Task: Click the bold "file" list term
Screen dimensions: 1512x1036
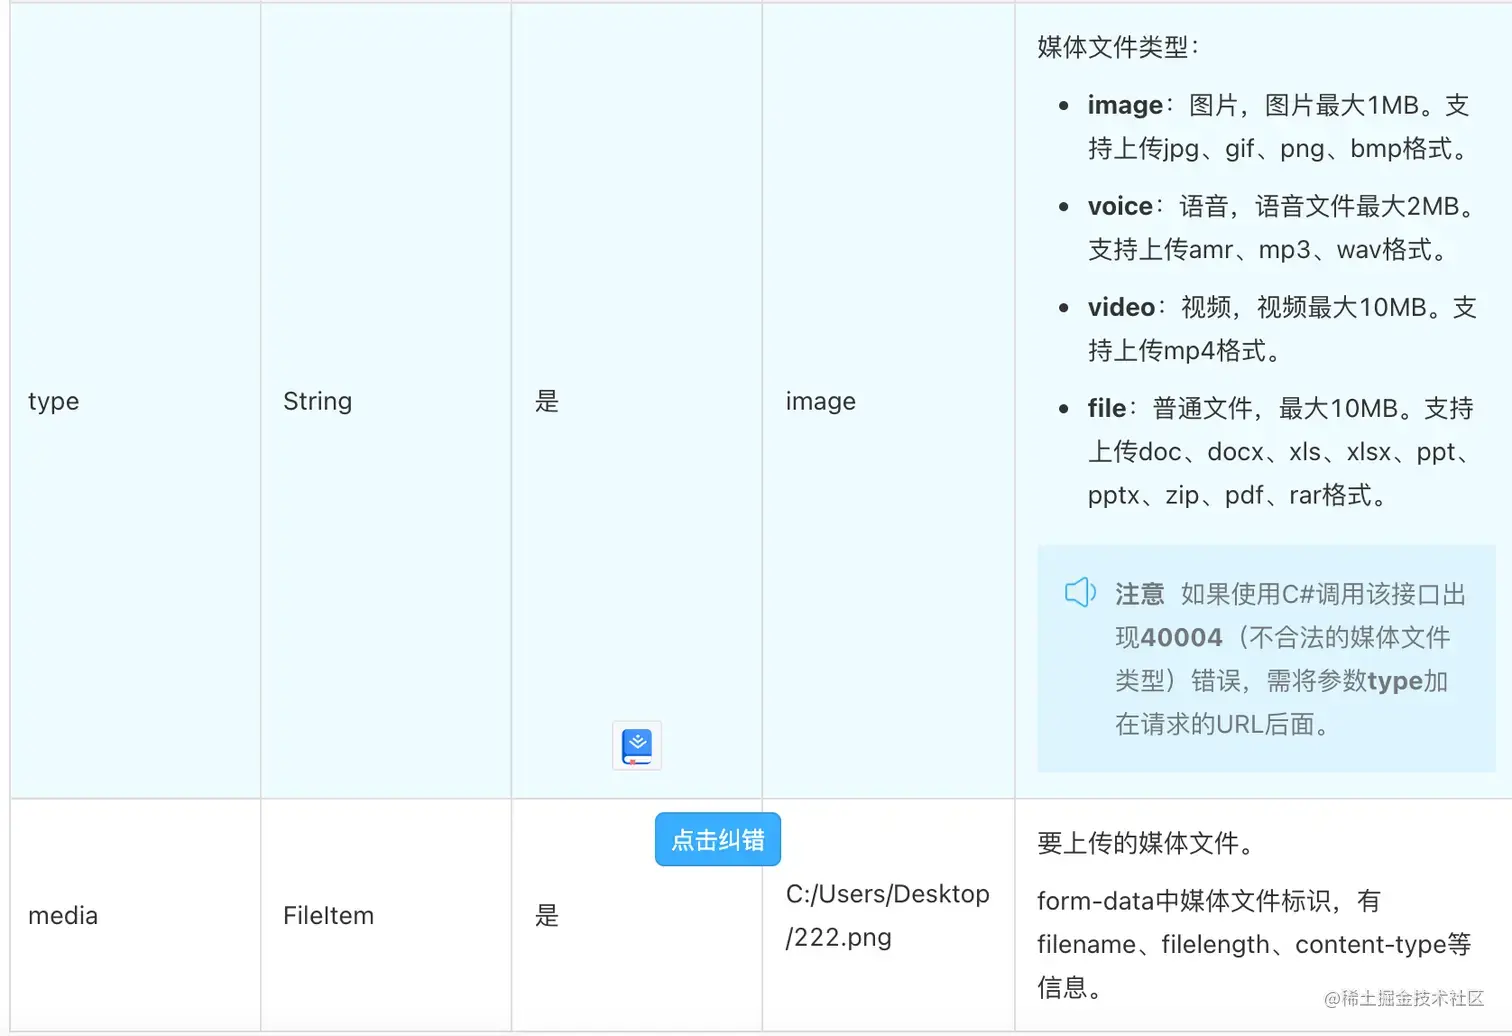Action: coord(1106,408)
